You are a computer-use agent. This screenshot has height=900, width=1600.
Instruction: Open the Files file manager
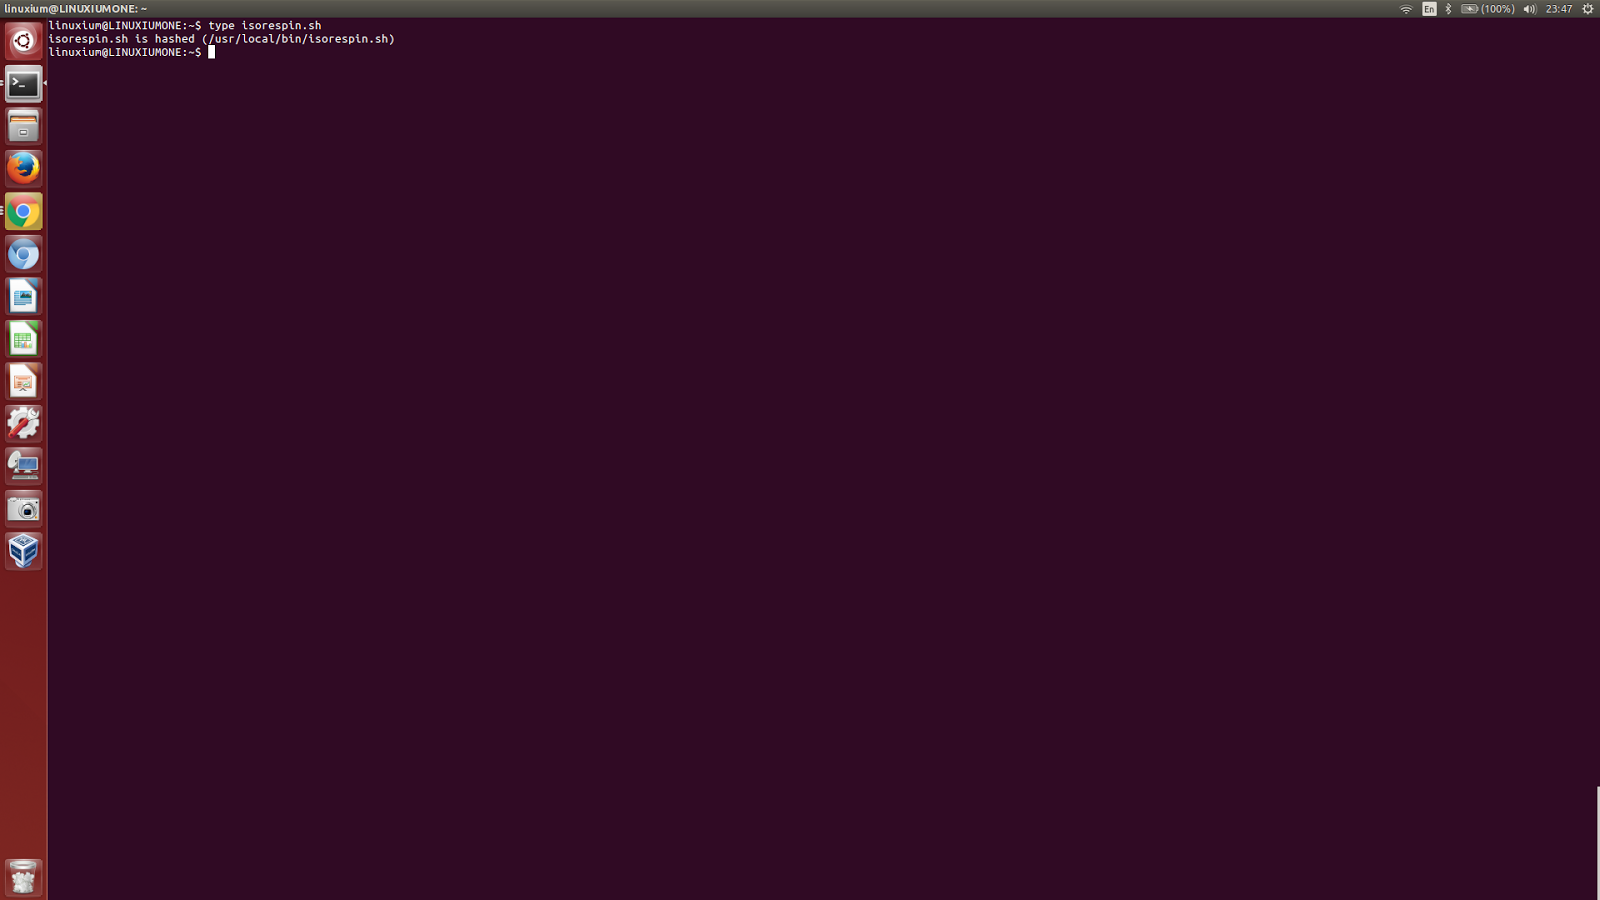point(23,126)
